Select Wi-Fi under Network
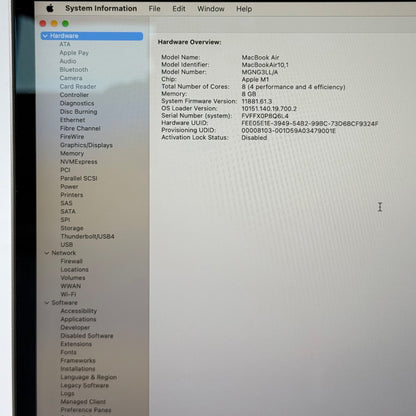416x416 pixels. (x=68, y=294)
